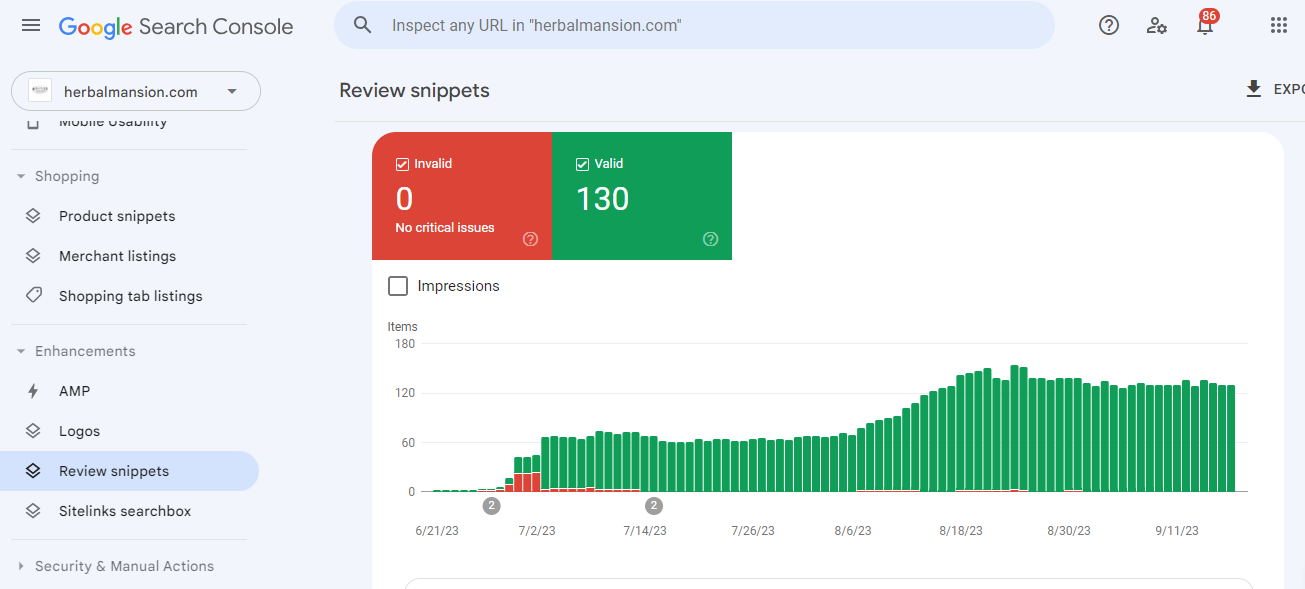Click the Export download icon
This screenshot has height=589, width=1305.
point(1253,90)
